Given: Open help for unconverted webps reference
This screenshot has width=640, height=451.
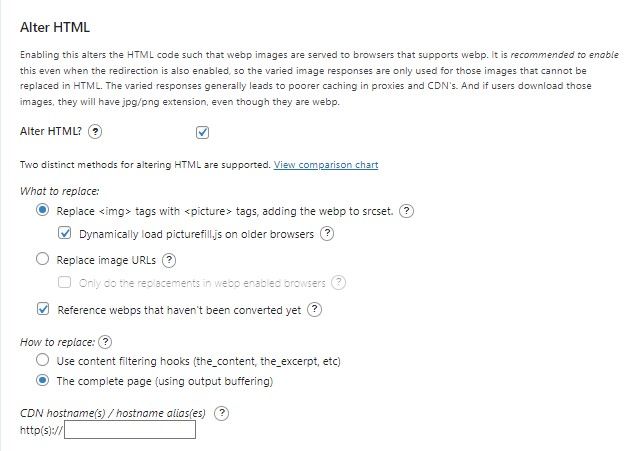Looking at the screenshot, I should [314, 310].
